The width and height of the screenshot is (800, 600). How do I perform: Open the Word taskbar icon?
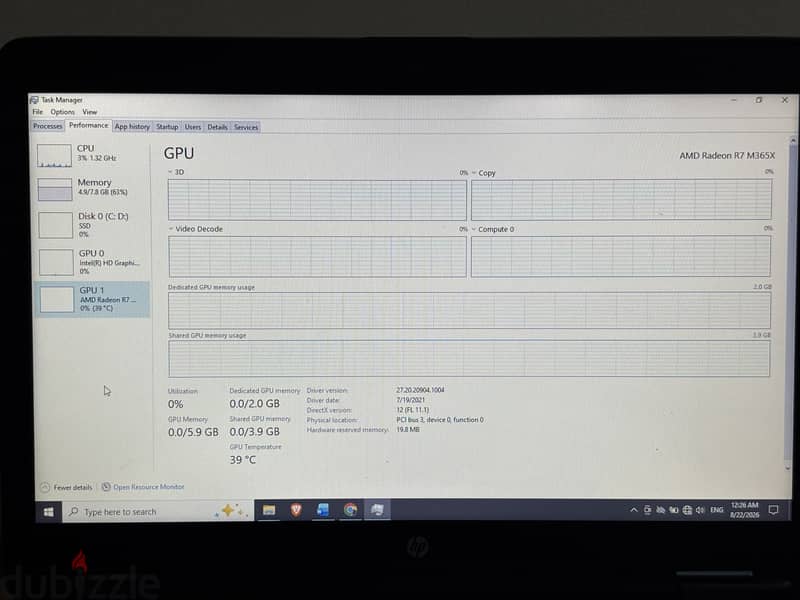click(323, 510)
